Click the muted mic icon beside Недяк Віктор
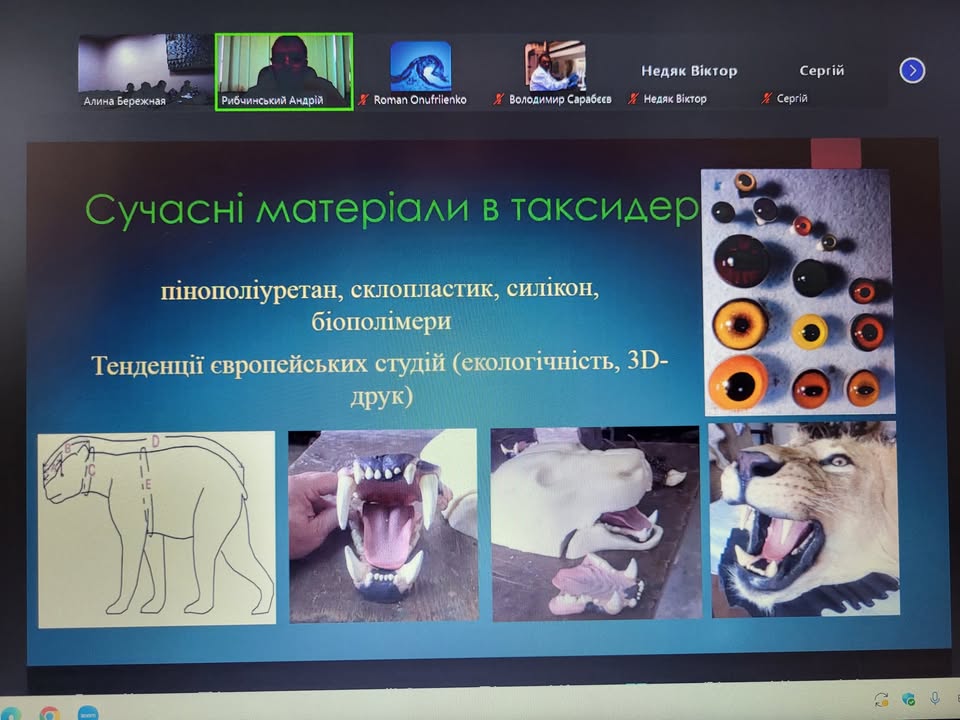960x720 pixels. 633,98
